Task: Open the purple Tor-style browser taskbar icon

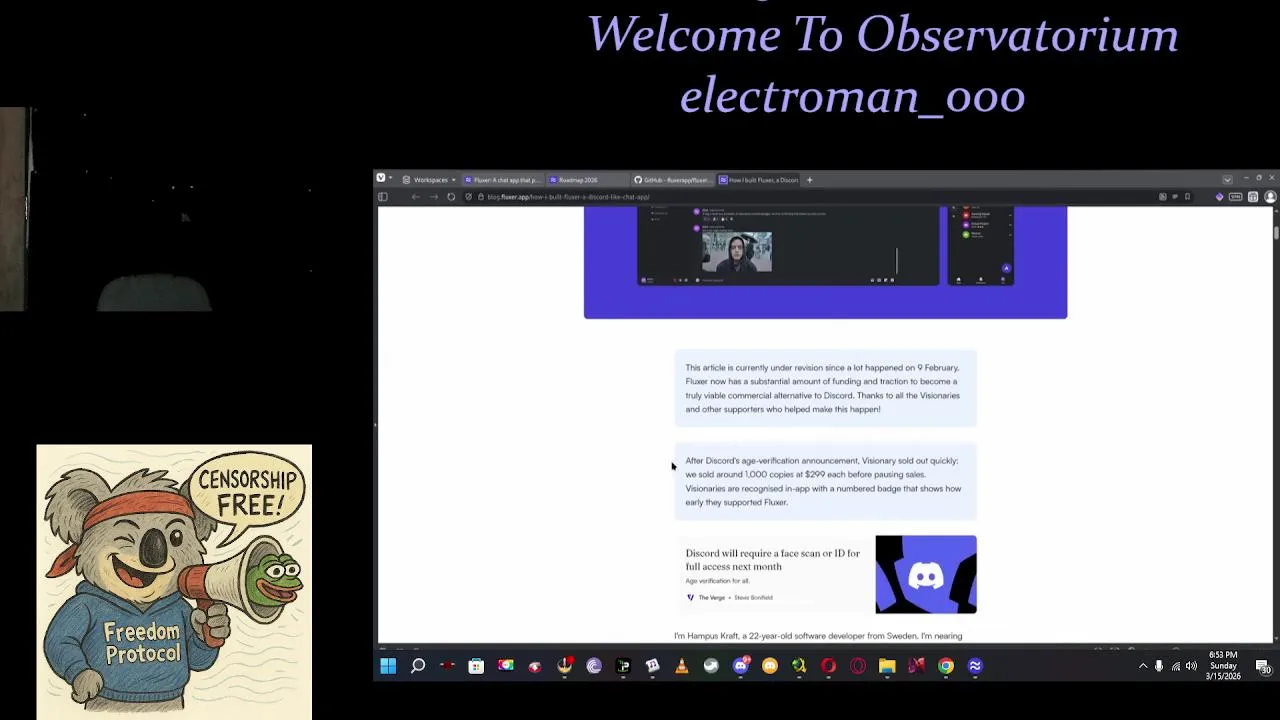Action: point(594,666)
